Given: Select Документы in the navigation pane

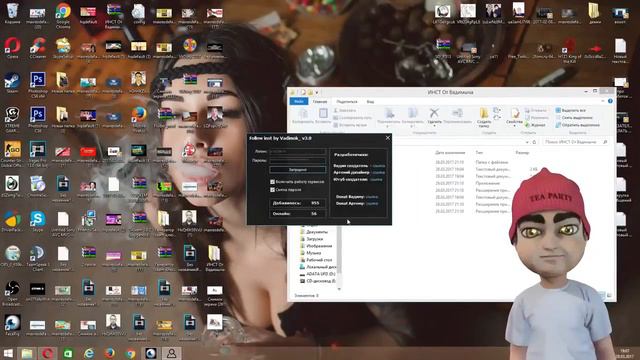Looking at the screenshot, I should click(316, 232).
